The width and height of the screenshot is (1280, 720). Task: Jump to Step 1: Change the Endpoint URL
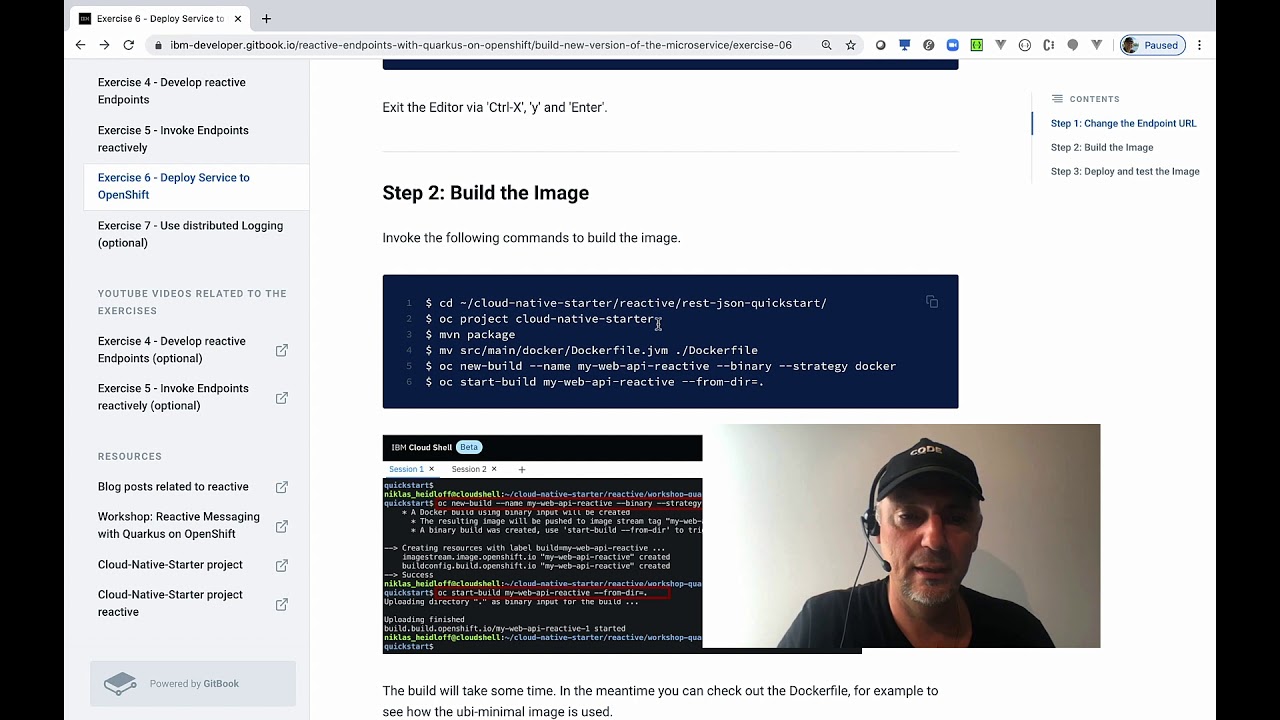tap(1123, 124)
